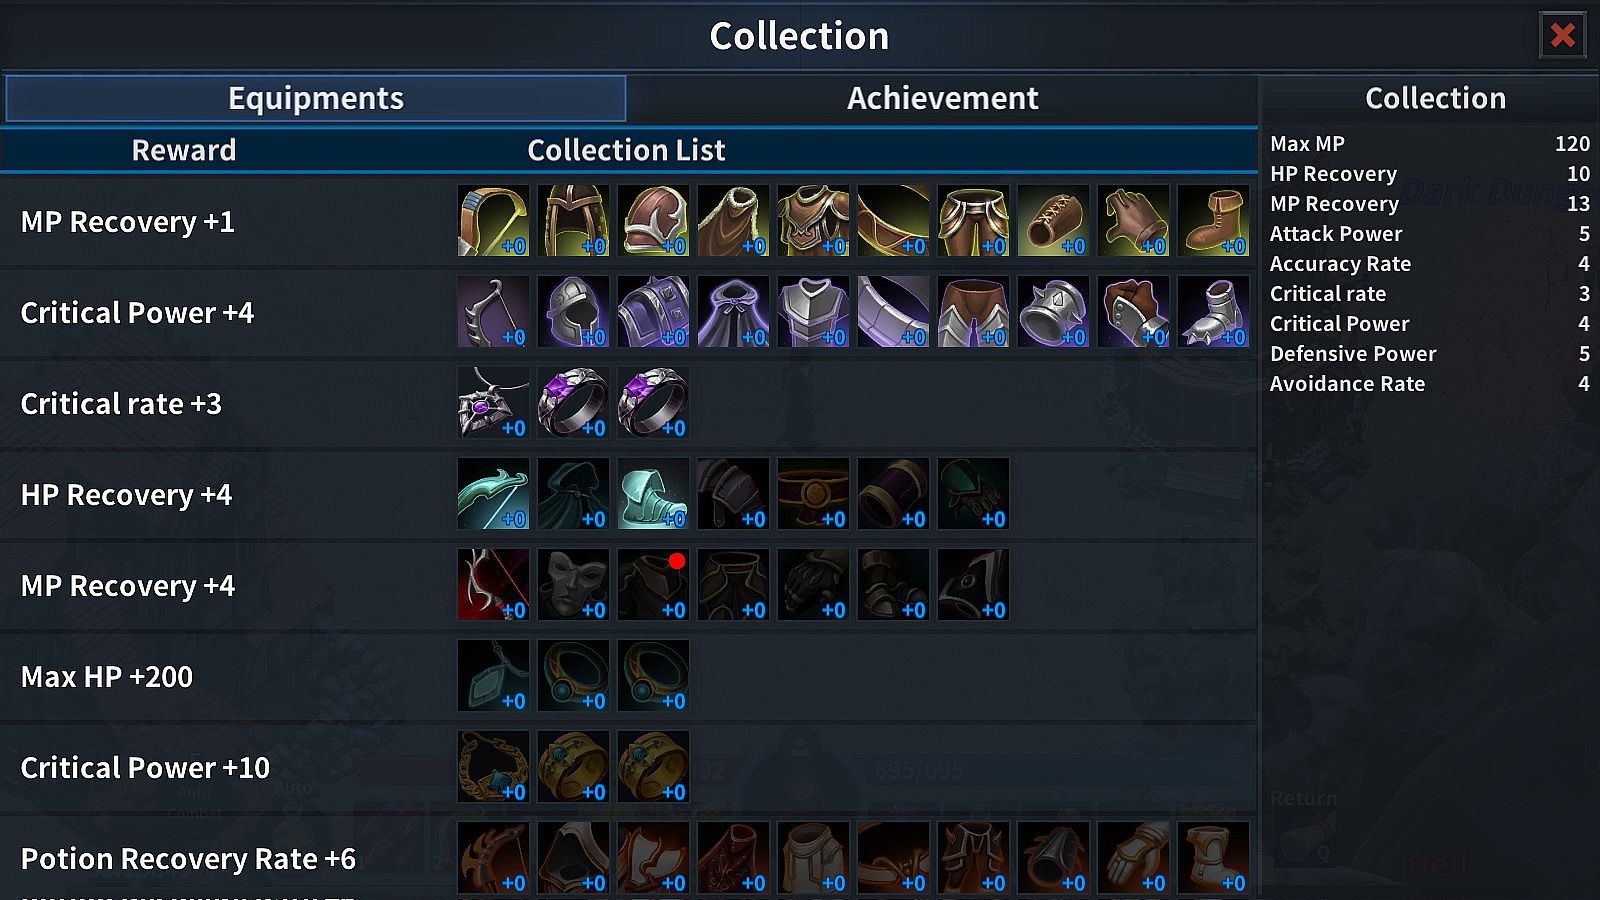Select the silver boots in Critical Power +4 row
Viewport: 1600px width, 900px height.
tap(1213, 312)
